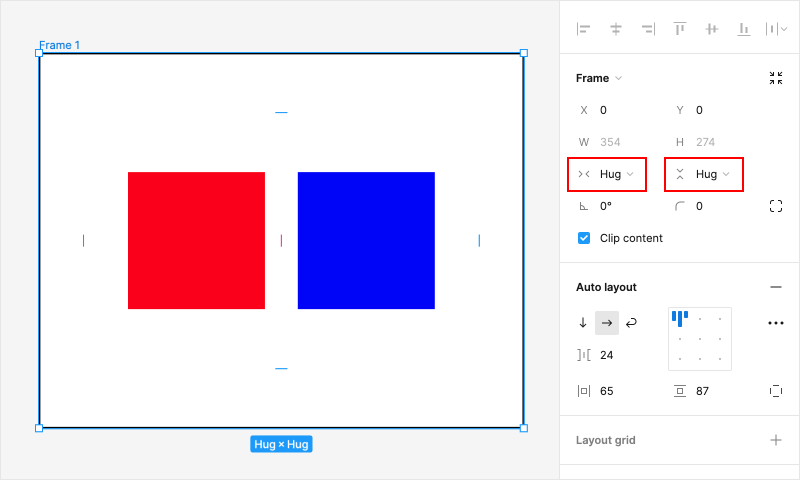
Task: Remove auto layout with minus button
Action: pos(776,287)
